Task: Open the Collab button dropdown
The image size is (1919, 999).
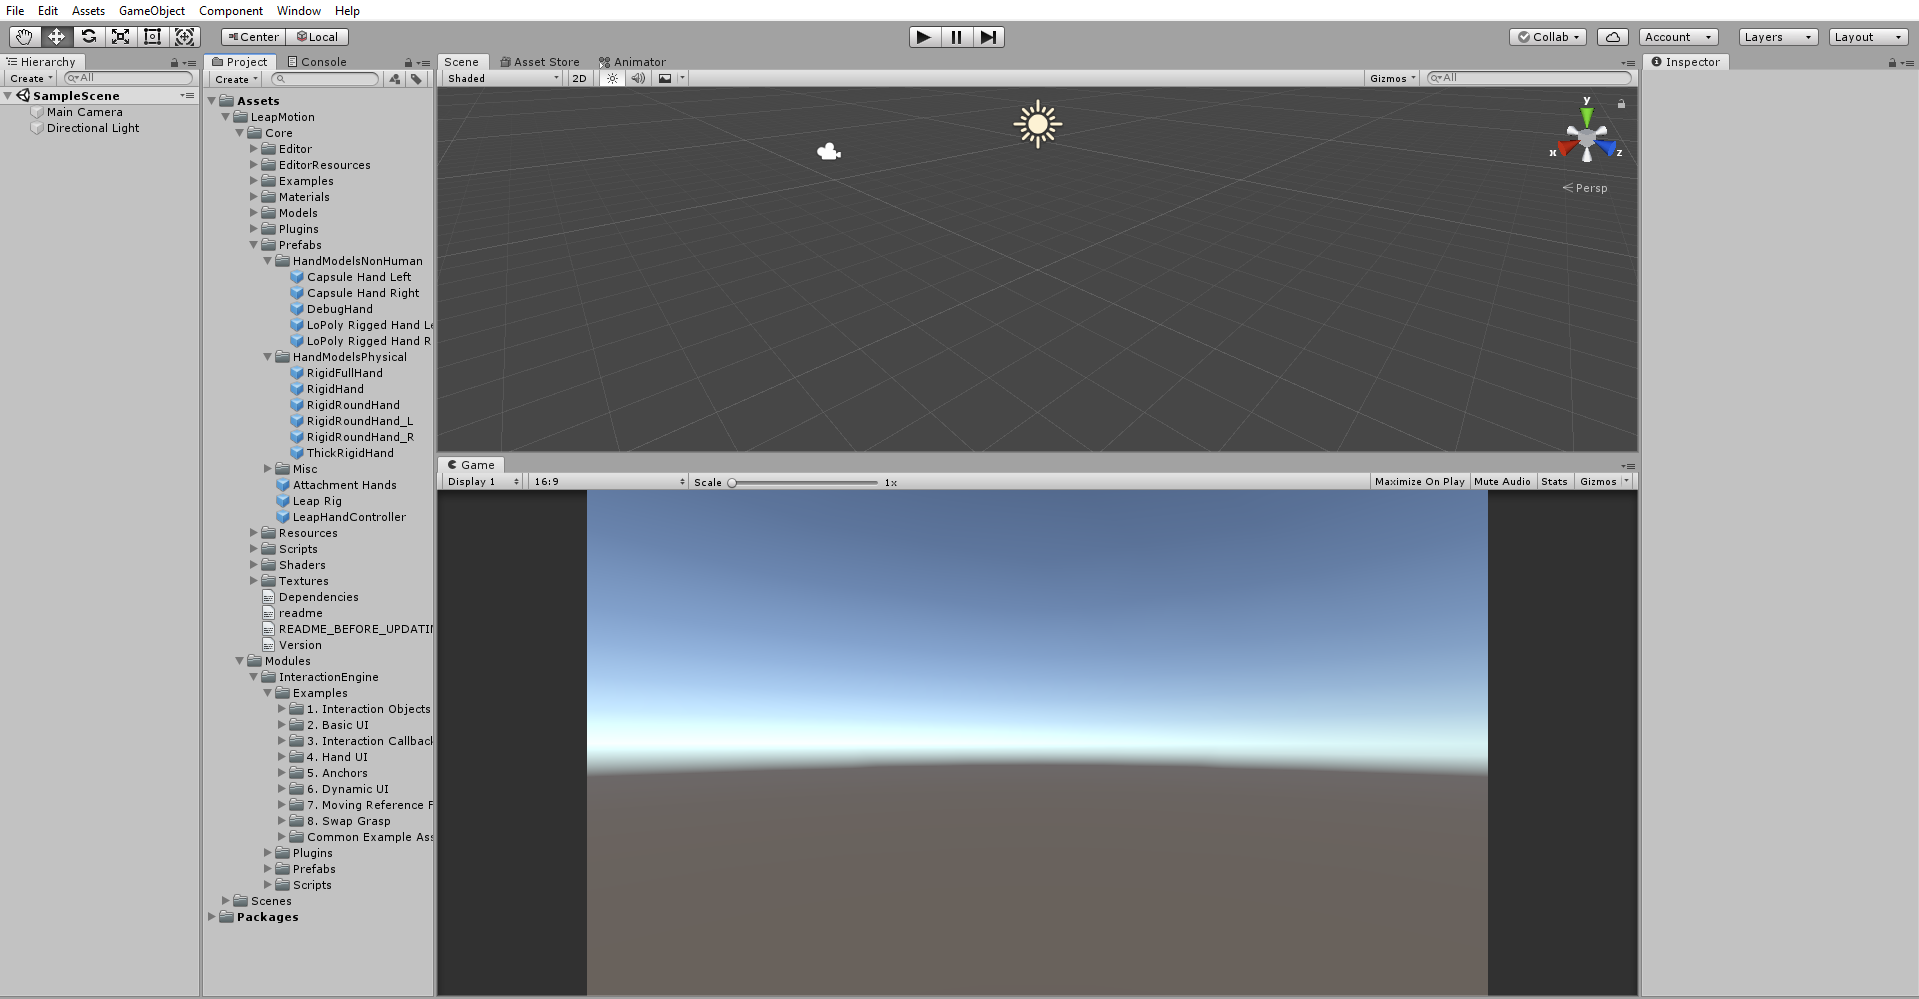Action: point(1547,36)
